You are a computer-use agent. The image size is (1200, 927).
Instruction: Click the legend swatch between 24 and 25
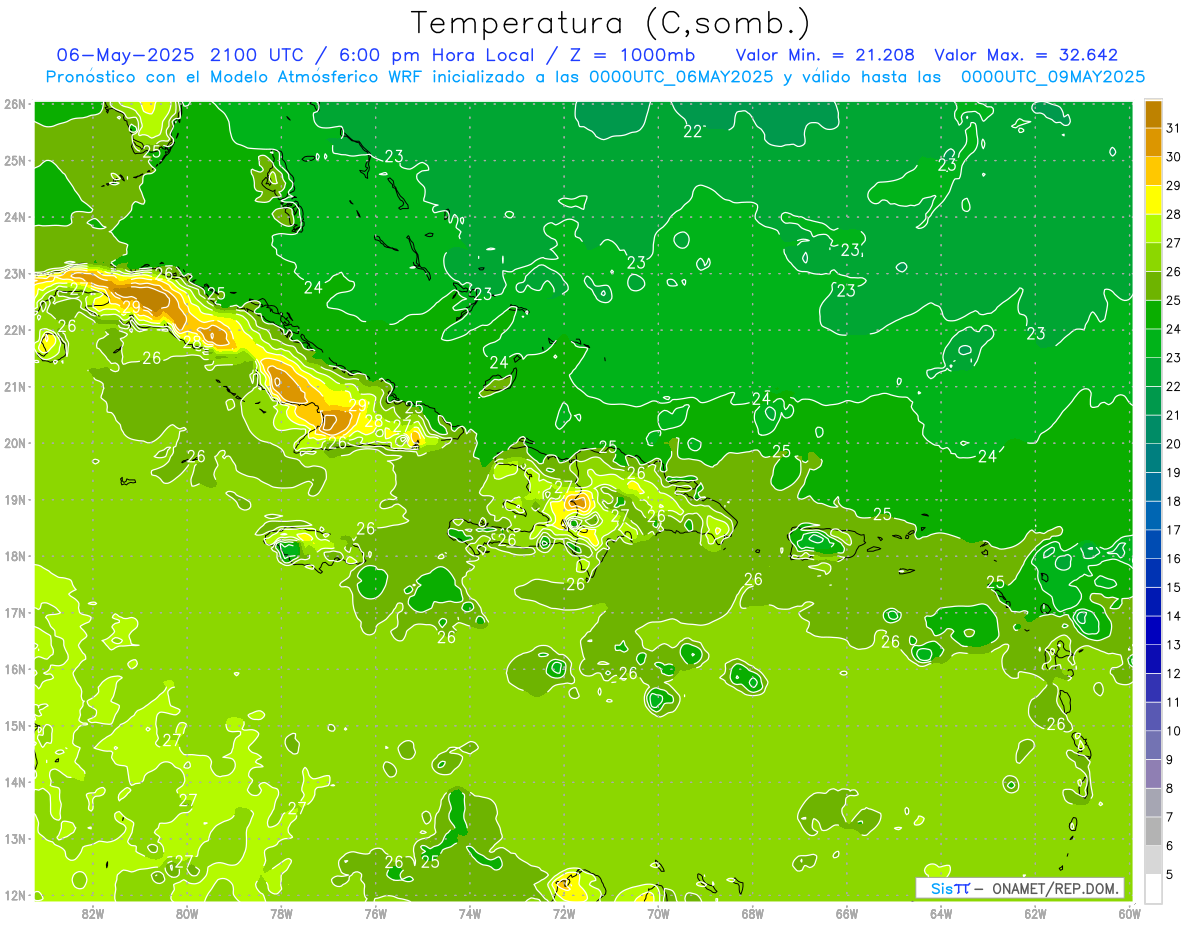(1153, 315)
